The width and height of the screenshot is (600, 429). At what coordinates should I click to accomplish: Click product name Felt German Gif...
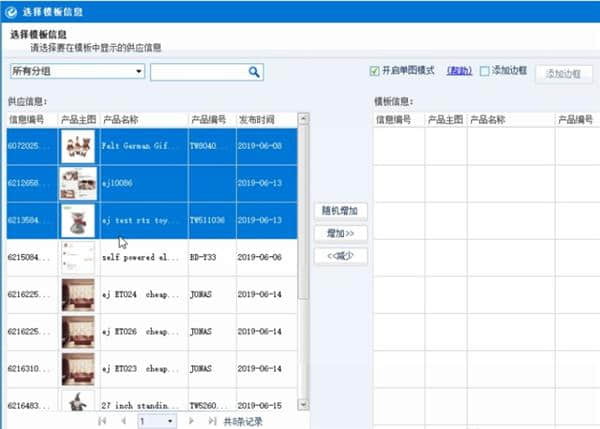140,146
